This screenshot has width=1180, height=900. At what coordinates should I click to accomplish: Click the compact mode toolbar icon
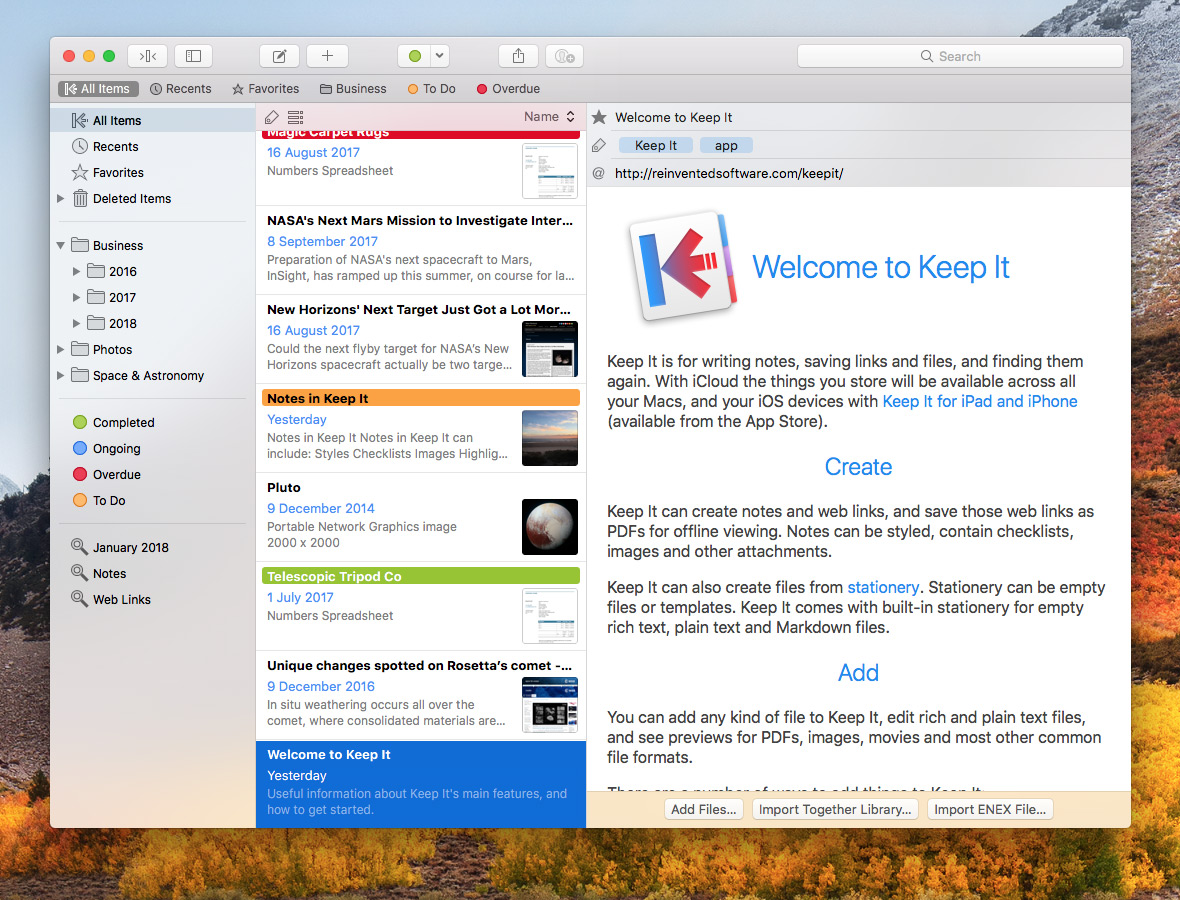click(x=148, y=56)
